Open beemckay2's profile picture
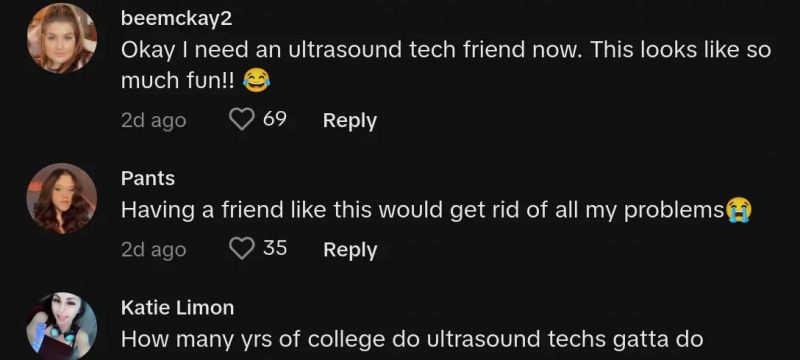800x360 pixels. 62,38
